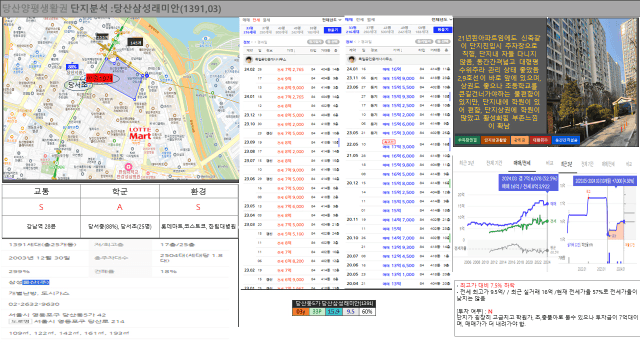This screenshot has width=640, height=360.
Task: Click the pink school marker on the map
Action: [128, 167]
